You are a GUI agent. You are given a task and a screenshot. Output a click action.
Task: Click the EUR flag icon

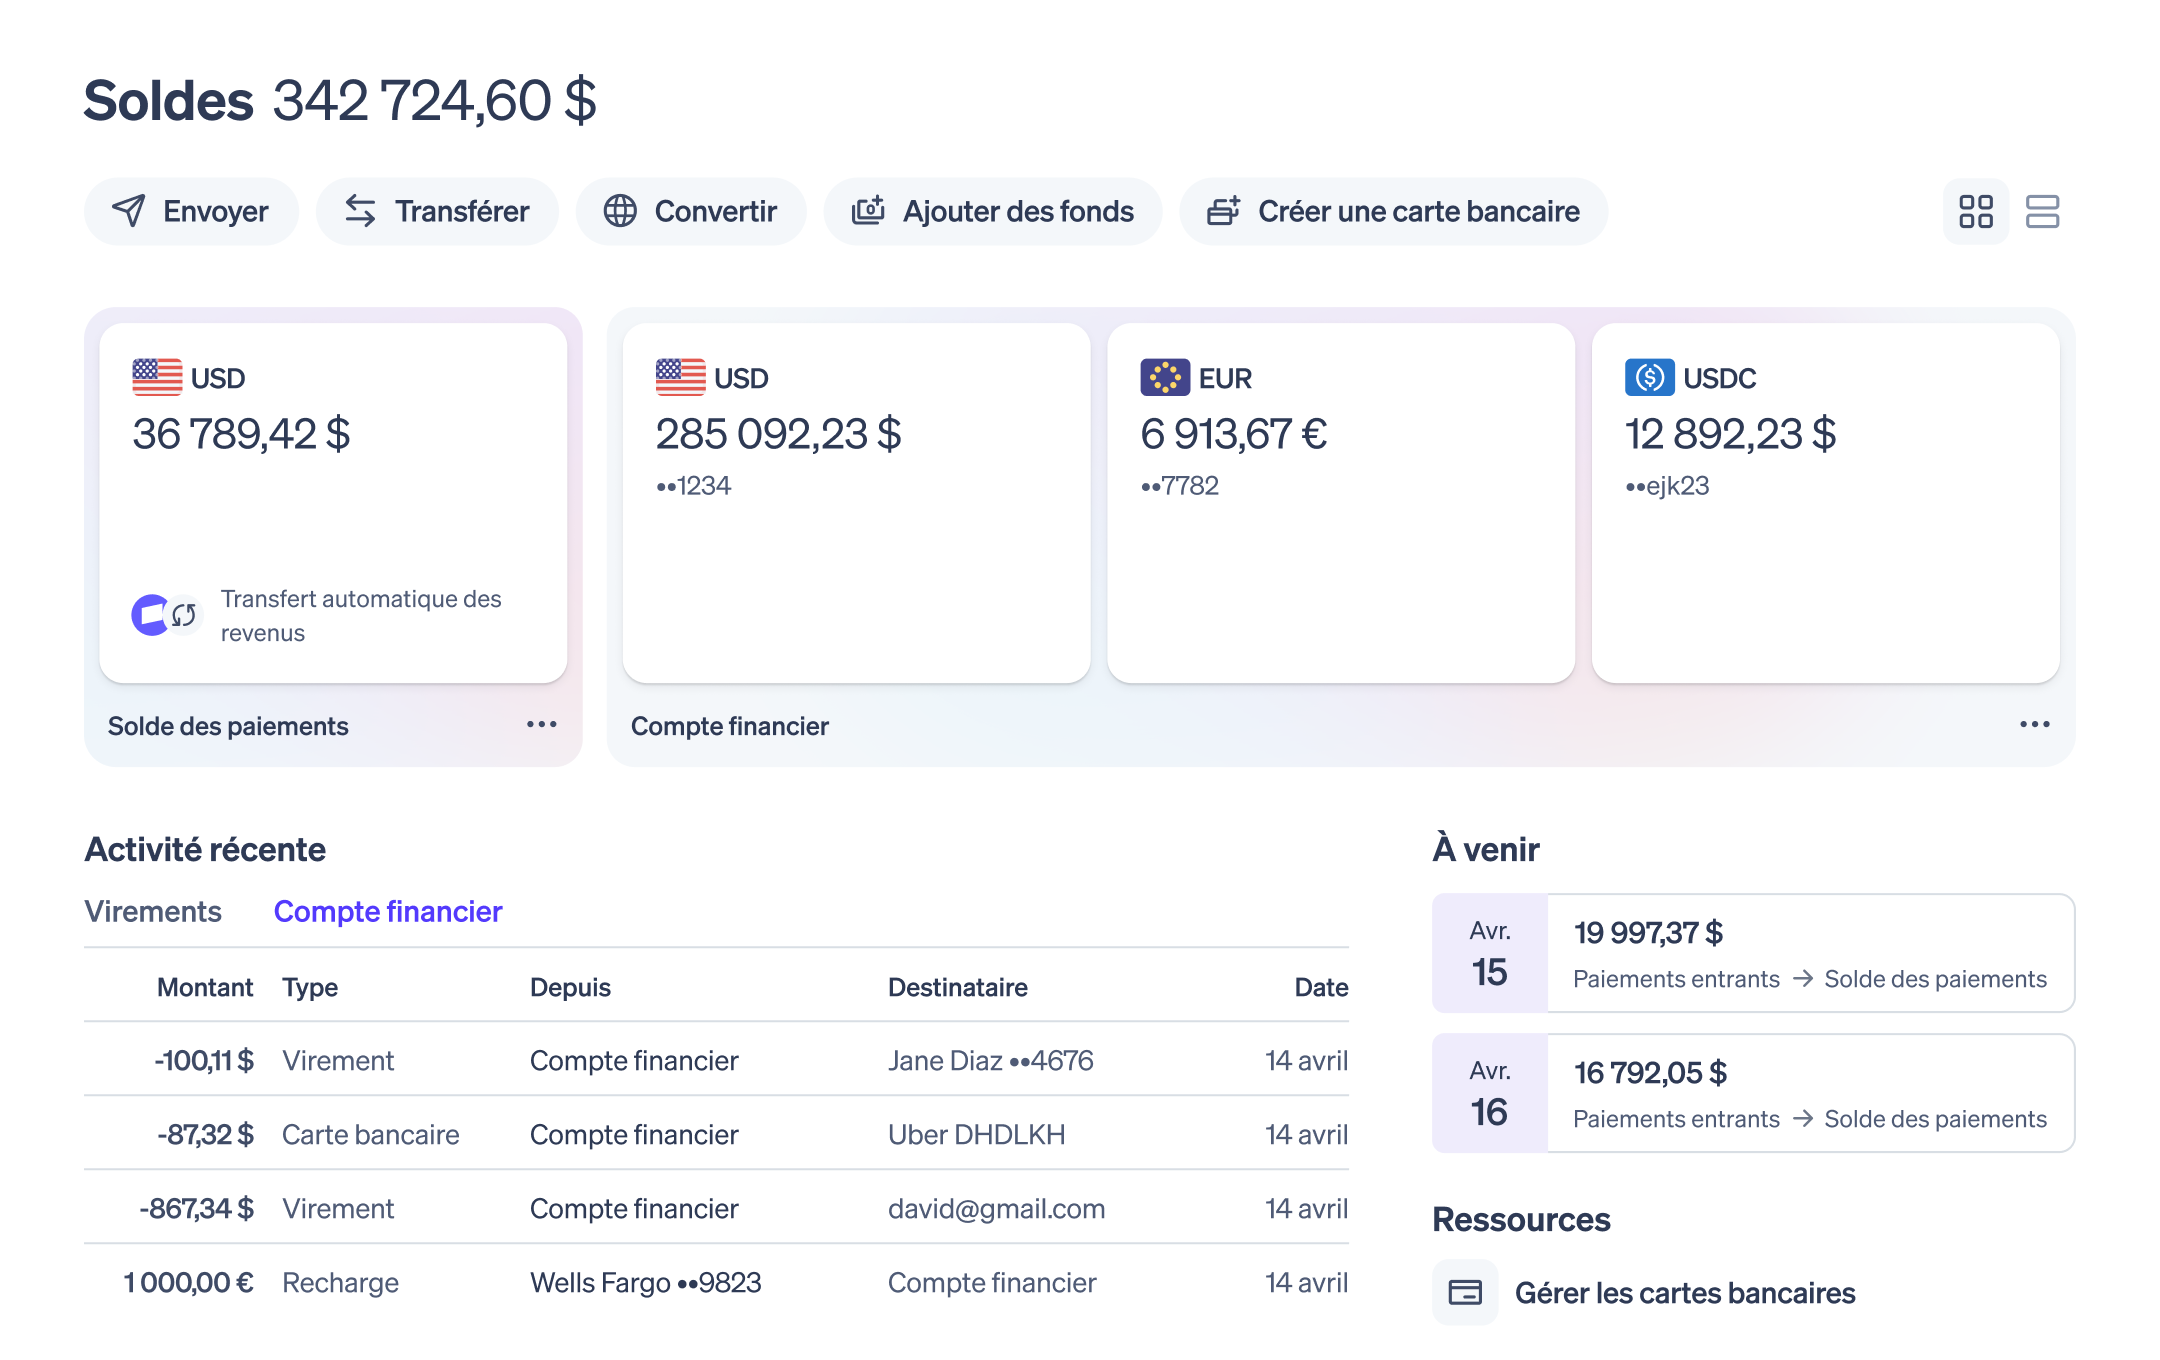pos(1165,377)
